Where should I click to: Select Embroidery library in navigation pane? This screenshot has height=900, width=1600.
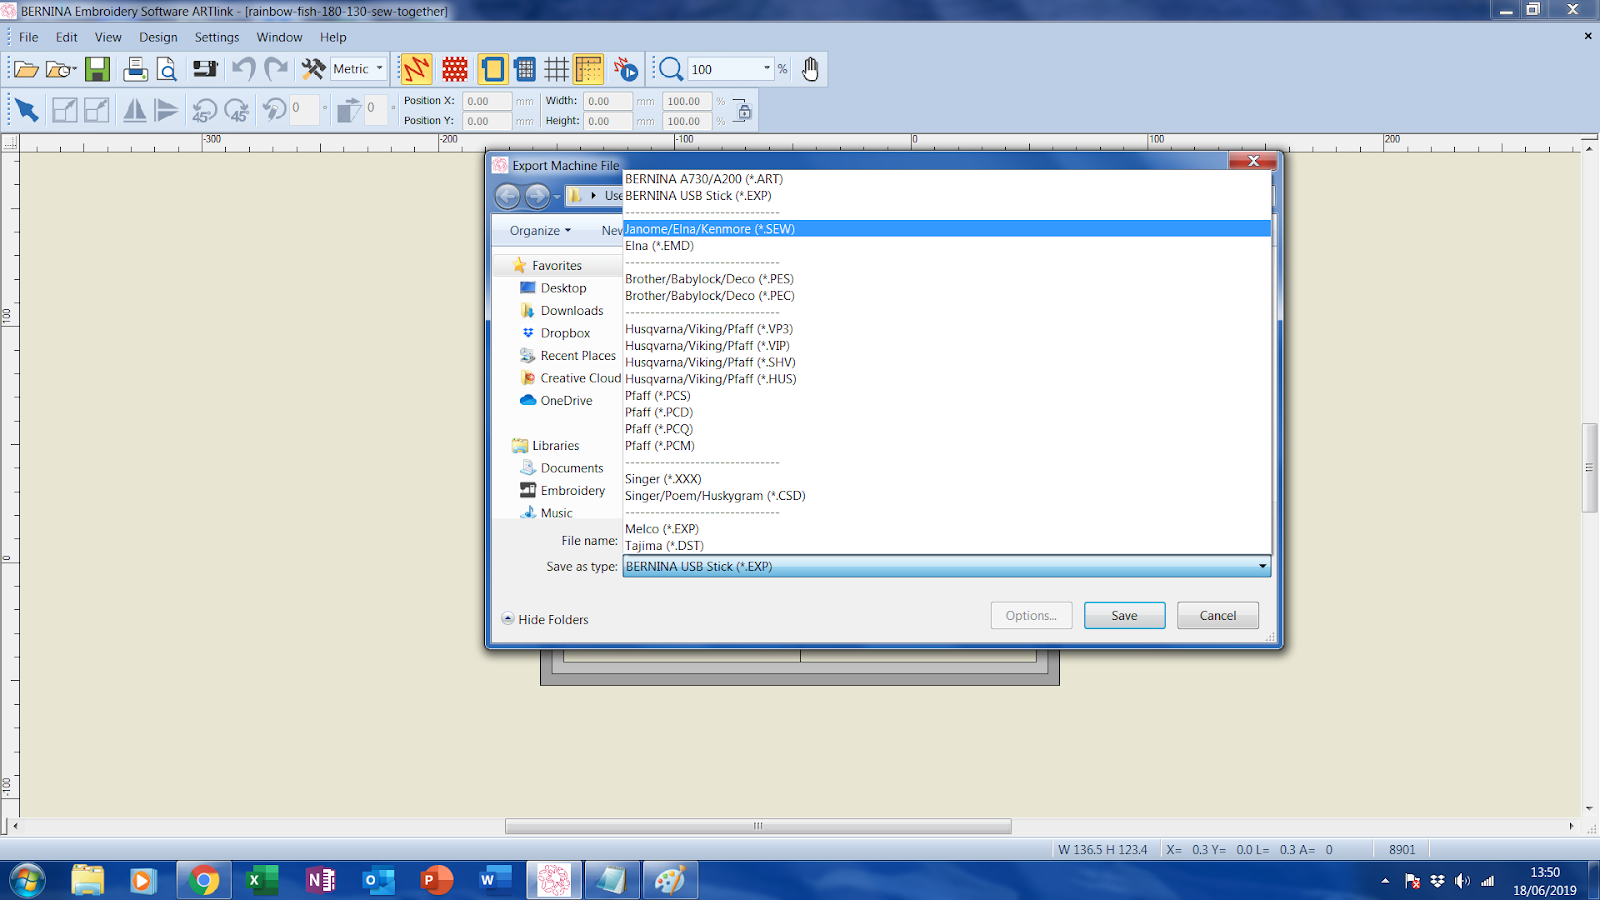click(573, 490)
